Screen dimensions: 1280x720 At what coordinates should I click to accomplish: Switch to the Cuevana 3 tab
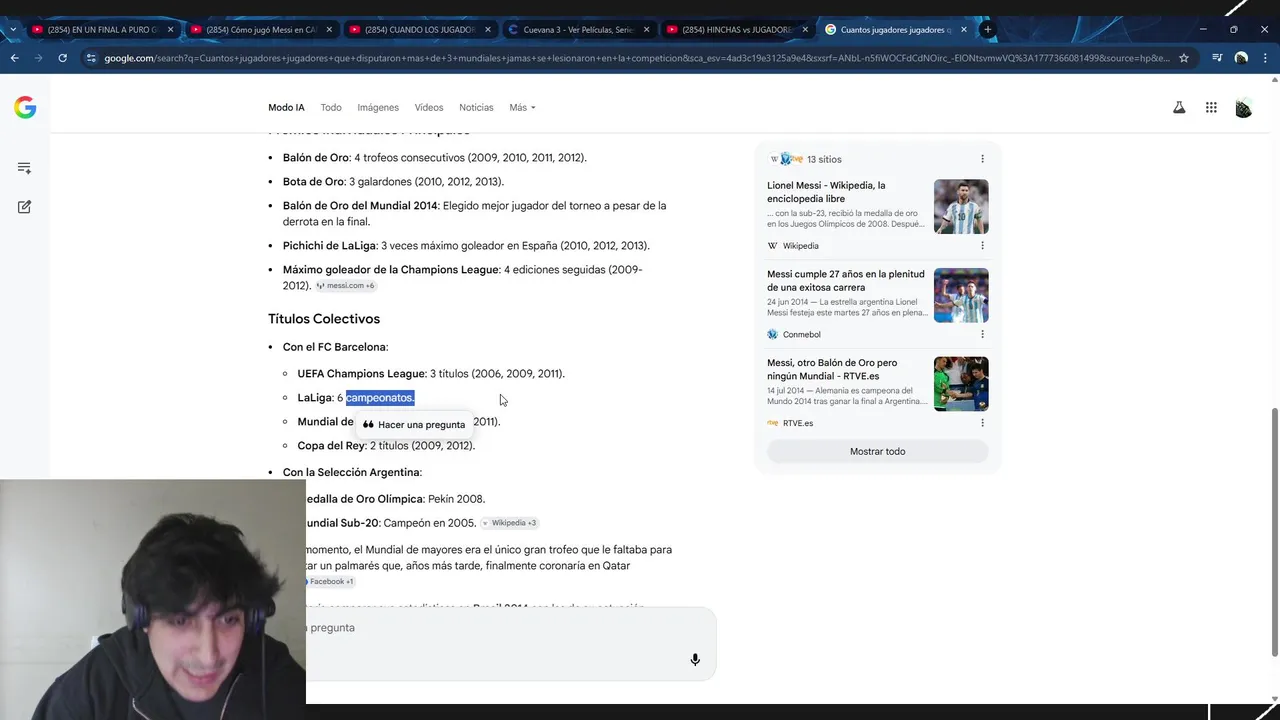pyautogui.click(x=578, y=30)
